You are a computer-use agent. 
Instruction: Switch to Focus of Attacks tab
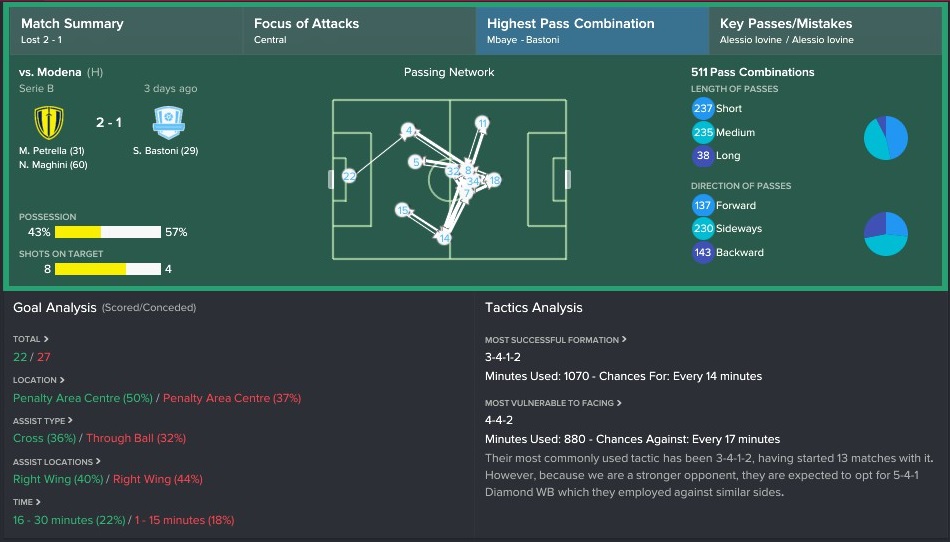(359, 31)
